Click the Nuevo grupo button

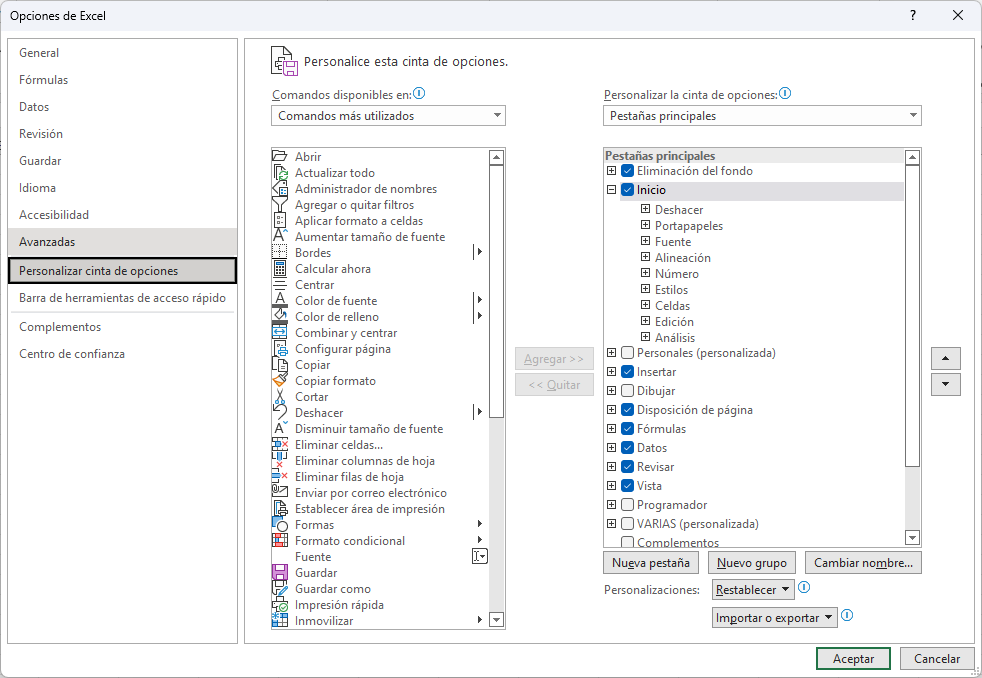[x=752, y=563]
